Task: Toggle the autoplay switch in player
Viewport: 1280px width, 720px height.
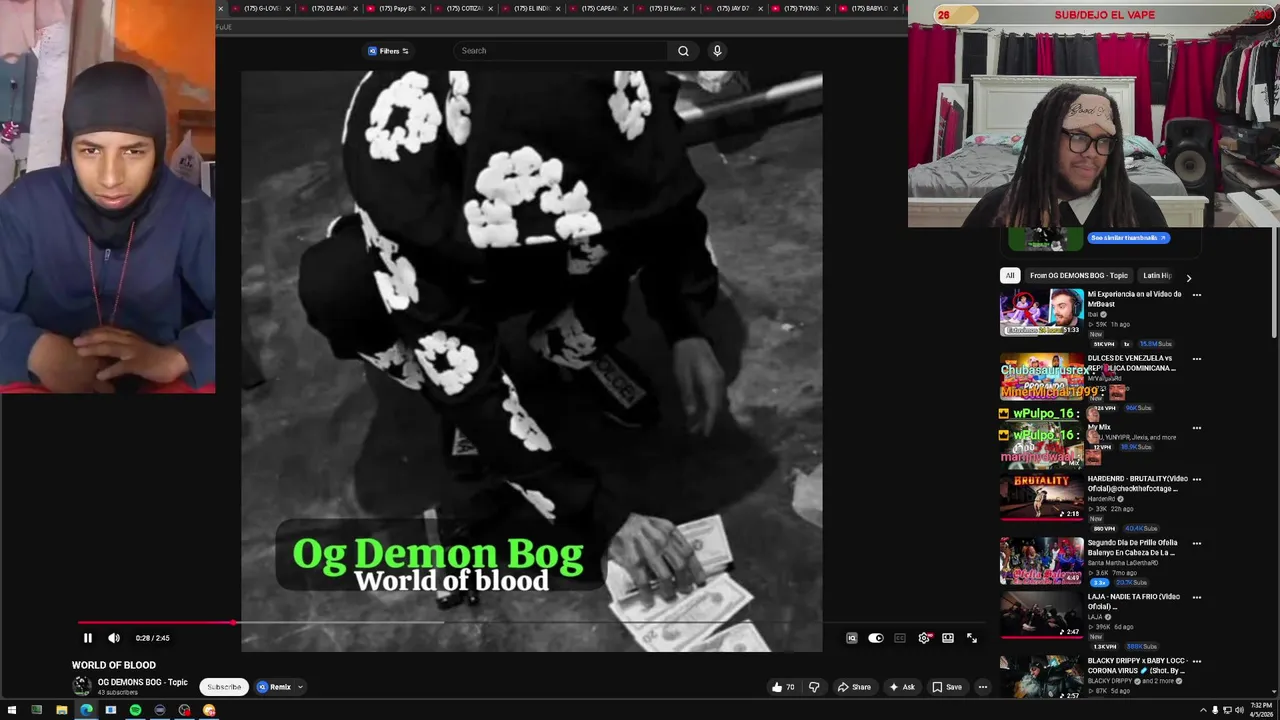Action: pos(876,638)
